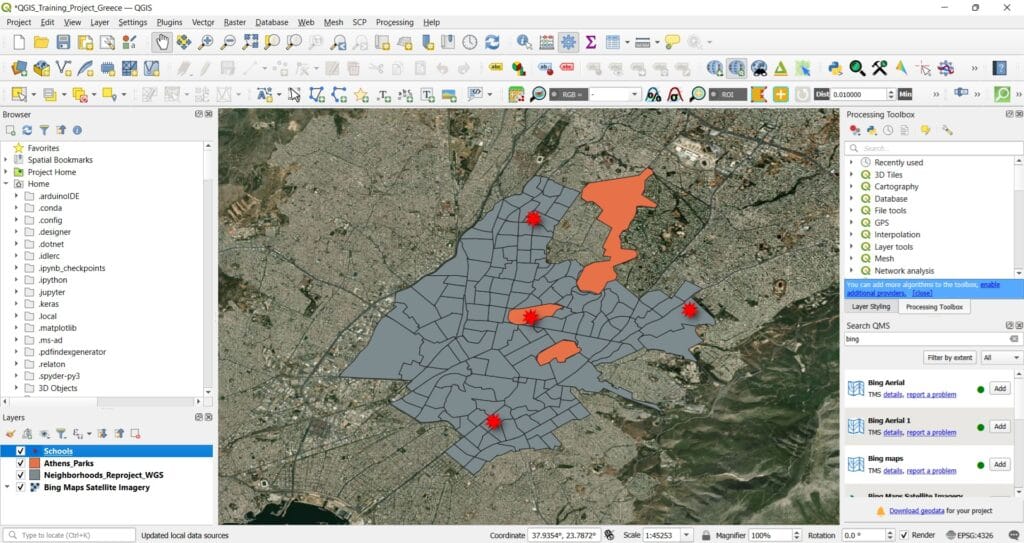Add the Bing maps service

click(x=1000, y=464)
